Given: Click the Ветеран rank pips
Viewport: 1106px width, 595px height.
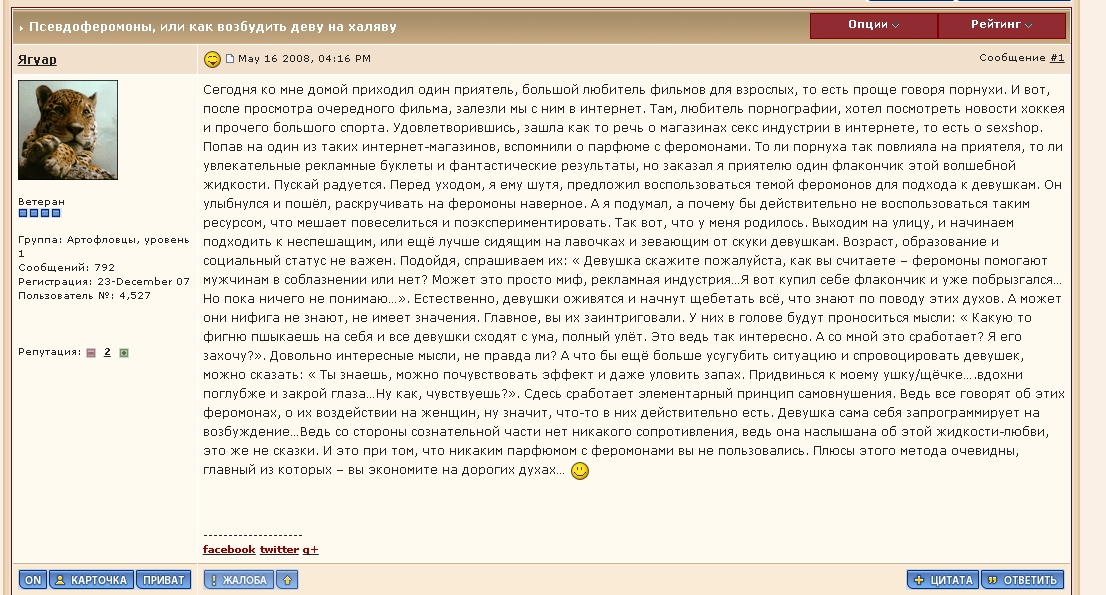Looking at the screenshot, I should point(40,213).
